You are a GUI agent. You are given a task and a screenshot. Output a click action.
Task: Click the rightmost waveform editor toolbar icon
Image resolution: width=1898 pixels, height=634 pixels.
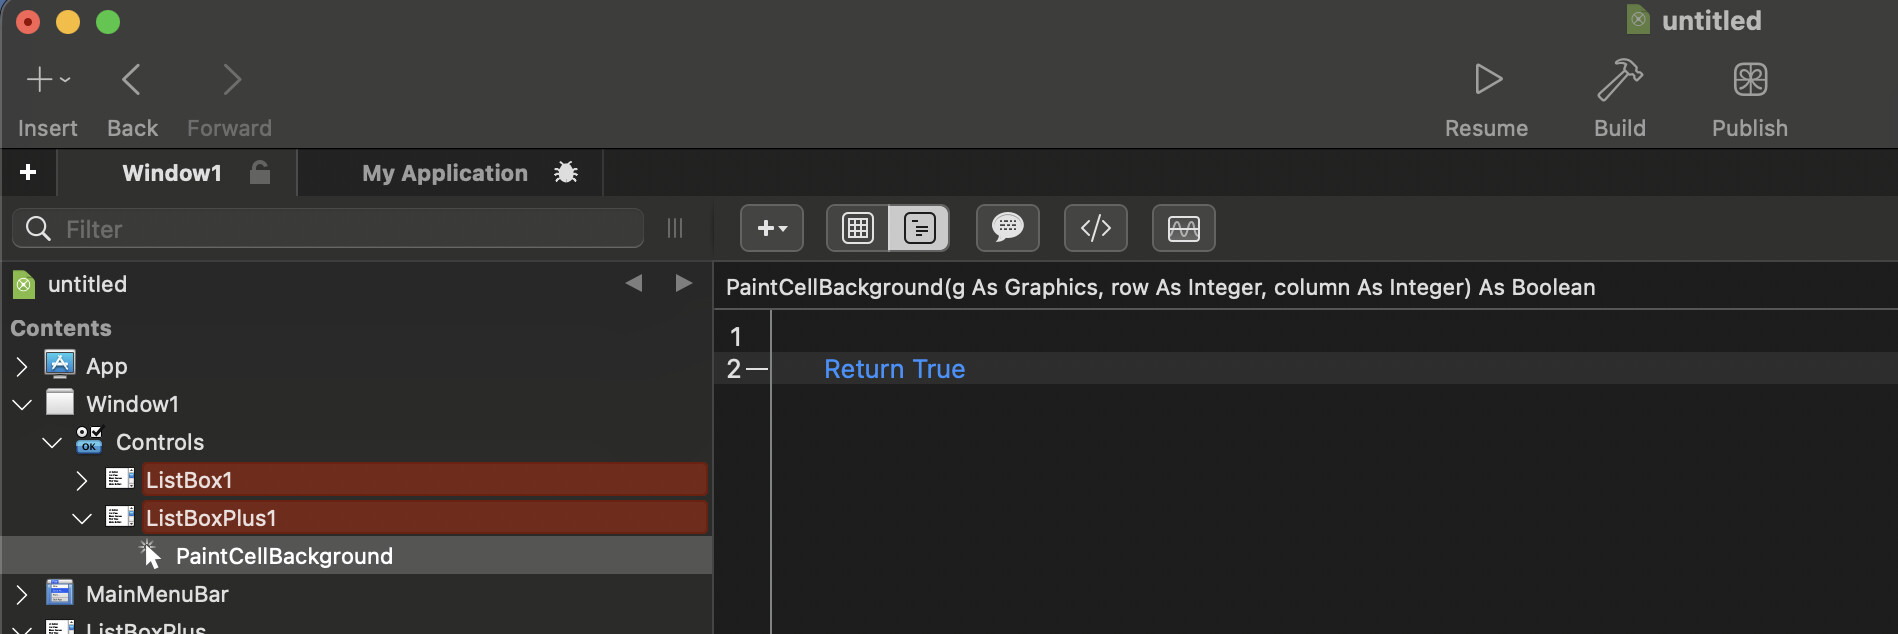point(1183,228)
